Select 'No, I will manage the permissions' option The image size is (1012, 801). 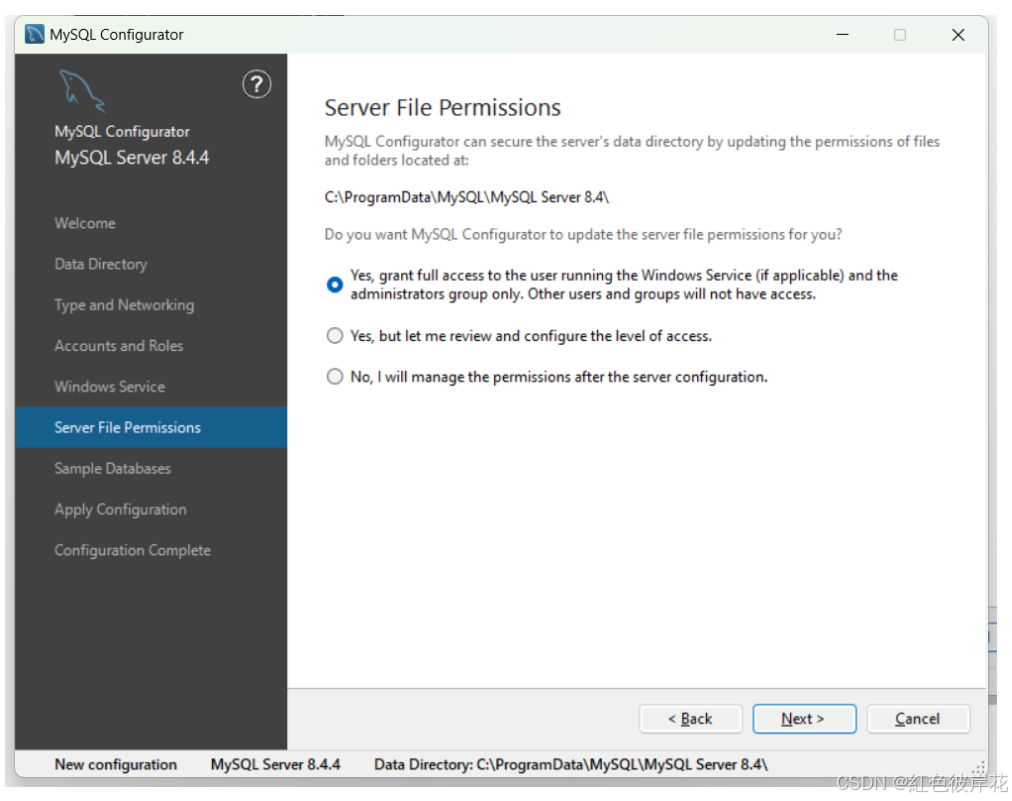334,376
